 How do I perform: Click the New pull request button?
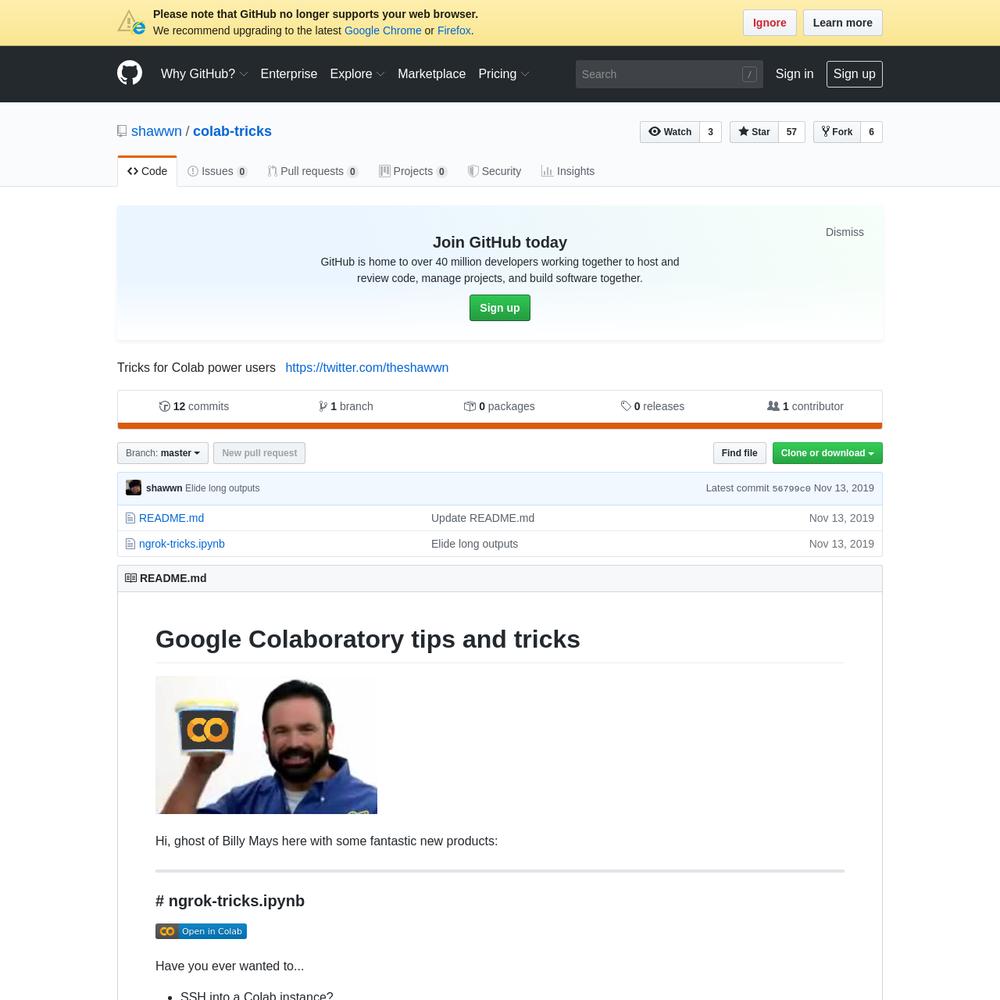(x=259, y=453)
